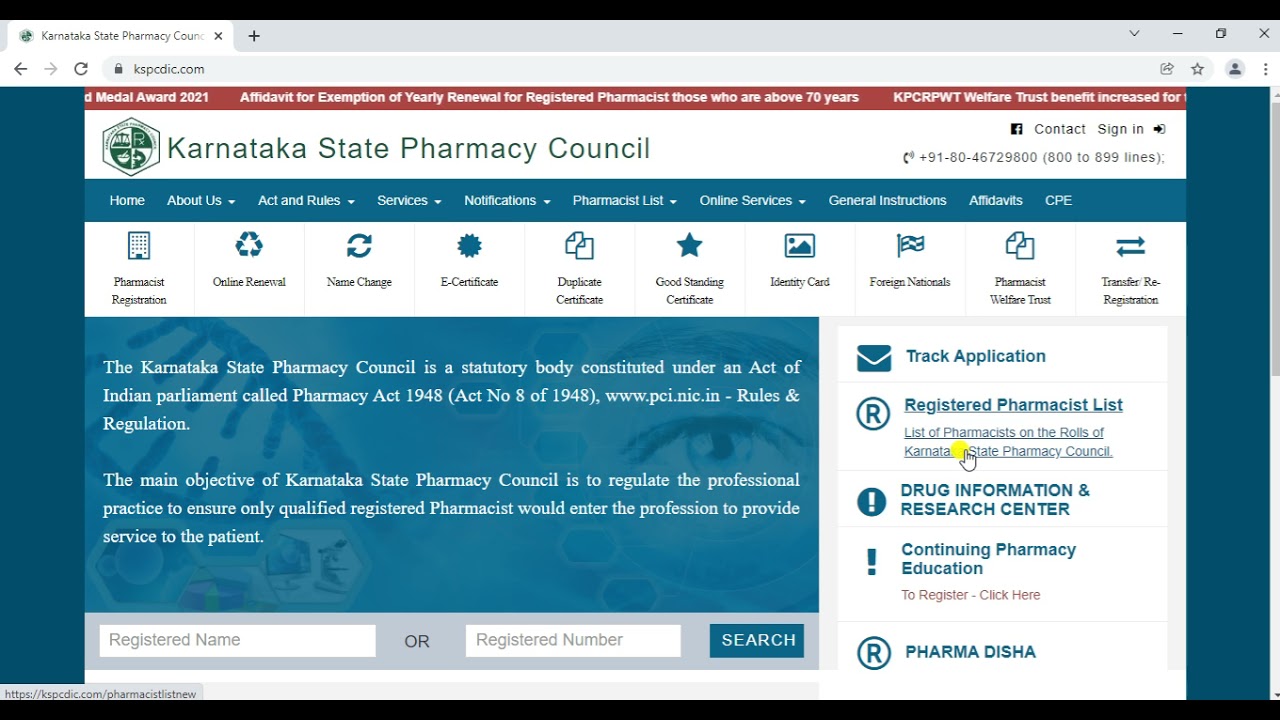Bookmark this page with the star icon

click(1197, 69)
